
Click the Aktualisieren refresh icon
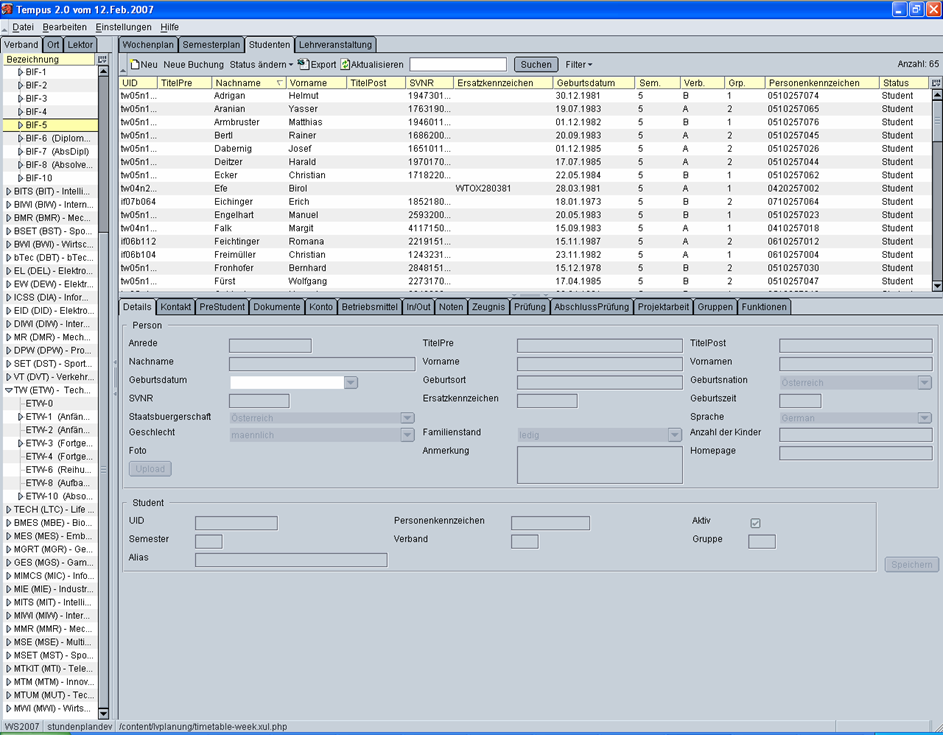(345, 65)
